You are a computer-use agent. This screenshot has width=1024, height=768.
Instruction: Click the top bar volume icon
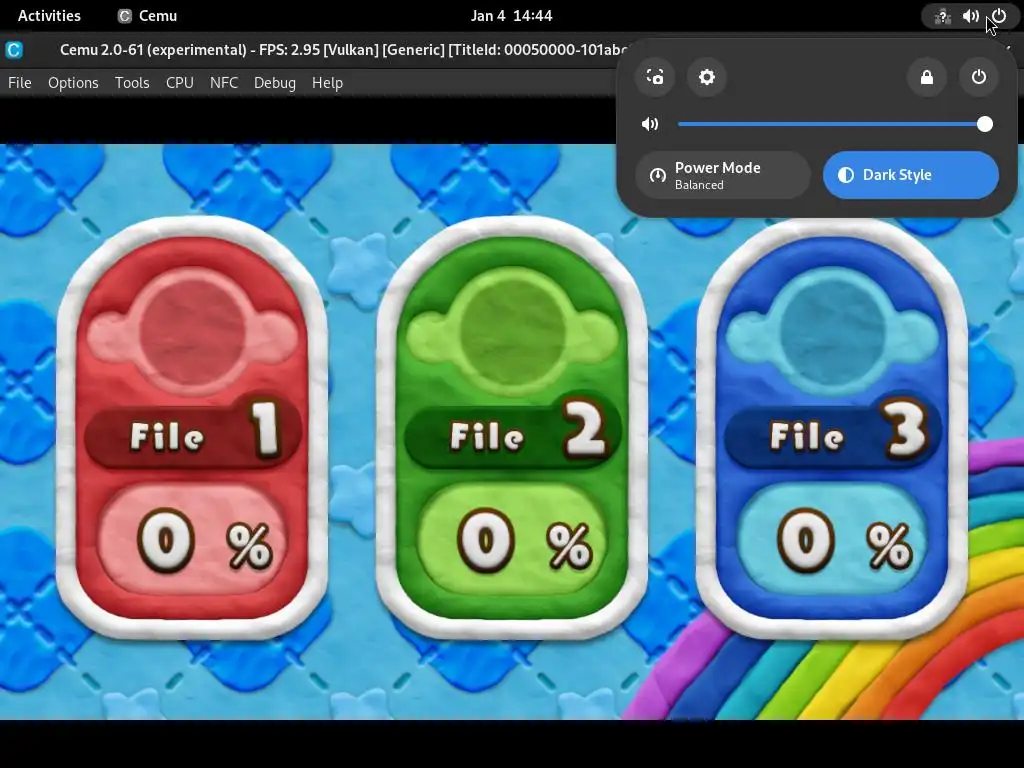coord(970,16)
